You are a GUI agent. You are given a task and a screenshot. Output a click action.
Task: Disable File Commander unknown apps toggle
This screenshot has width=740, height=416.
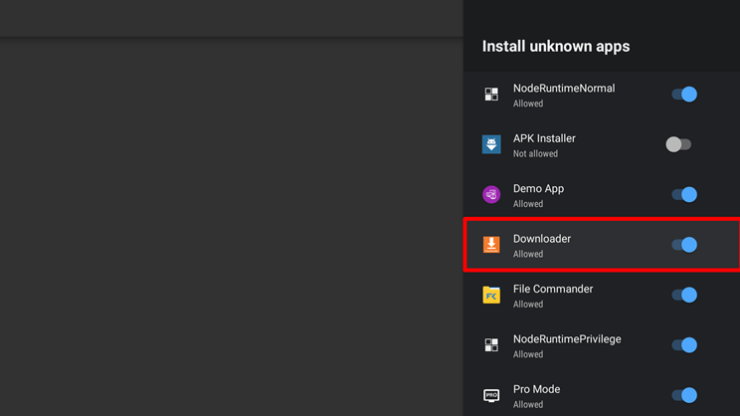(684, 295)
